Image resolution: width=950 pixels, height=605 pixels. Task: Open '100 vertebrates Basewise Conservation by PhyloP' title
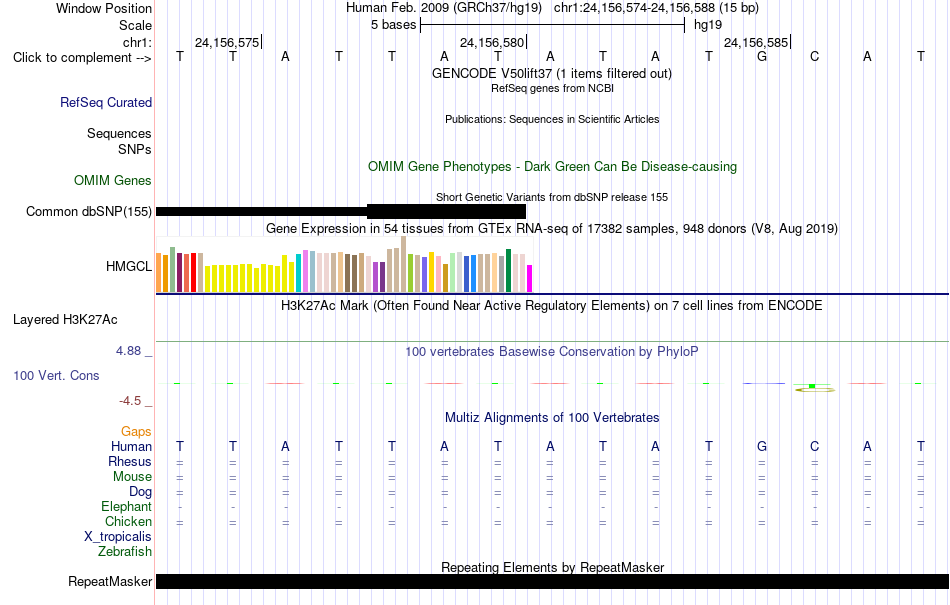(552, 352)
